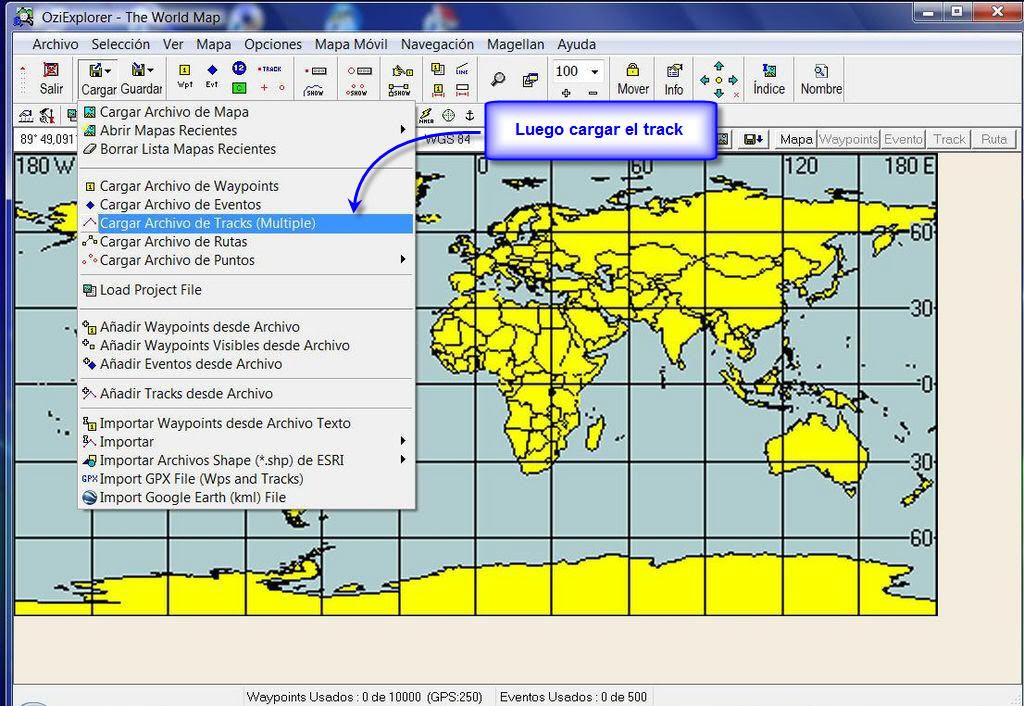Screen dimensions: 1024x706
Task: Click the save-down disk icon near Mapa
Action: tap(754, 139)
